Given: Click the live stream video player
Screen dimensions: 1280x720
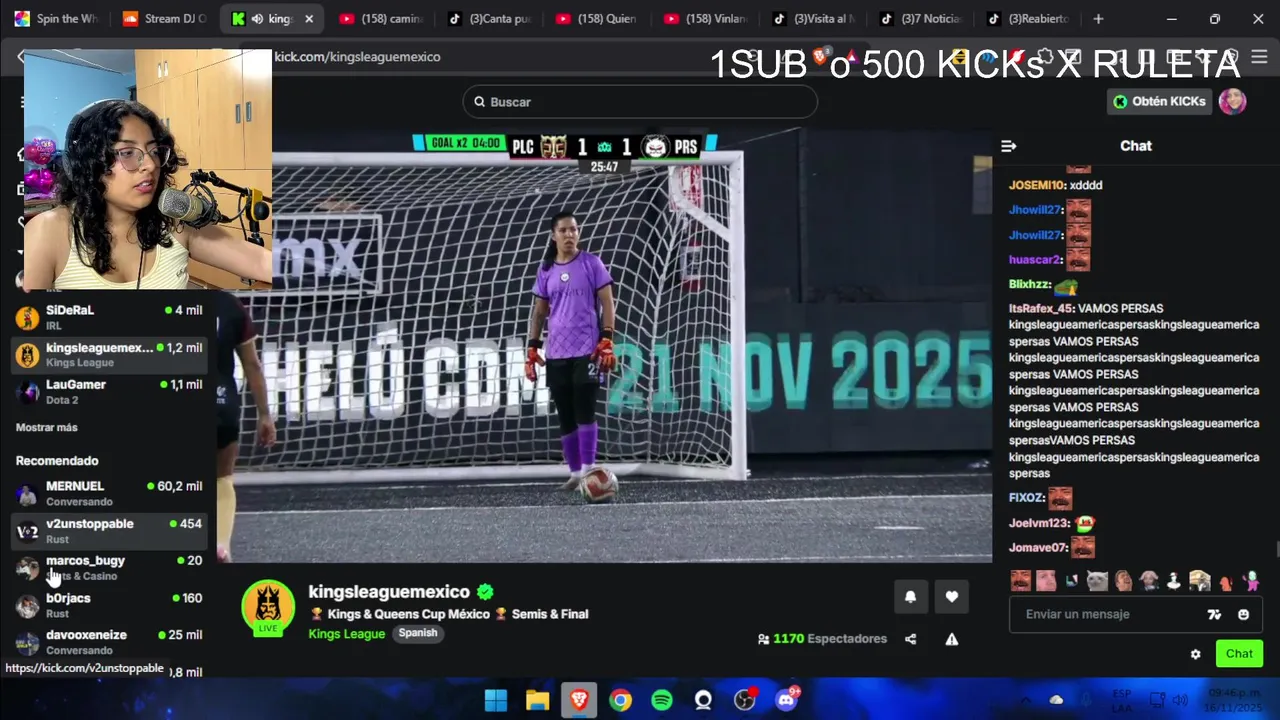Looking at the screenshot, I should point(605,346).
